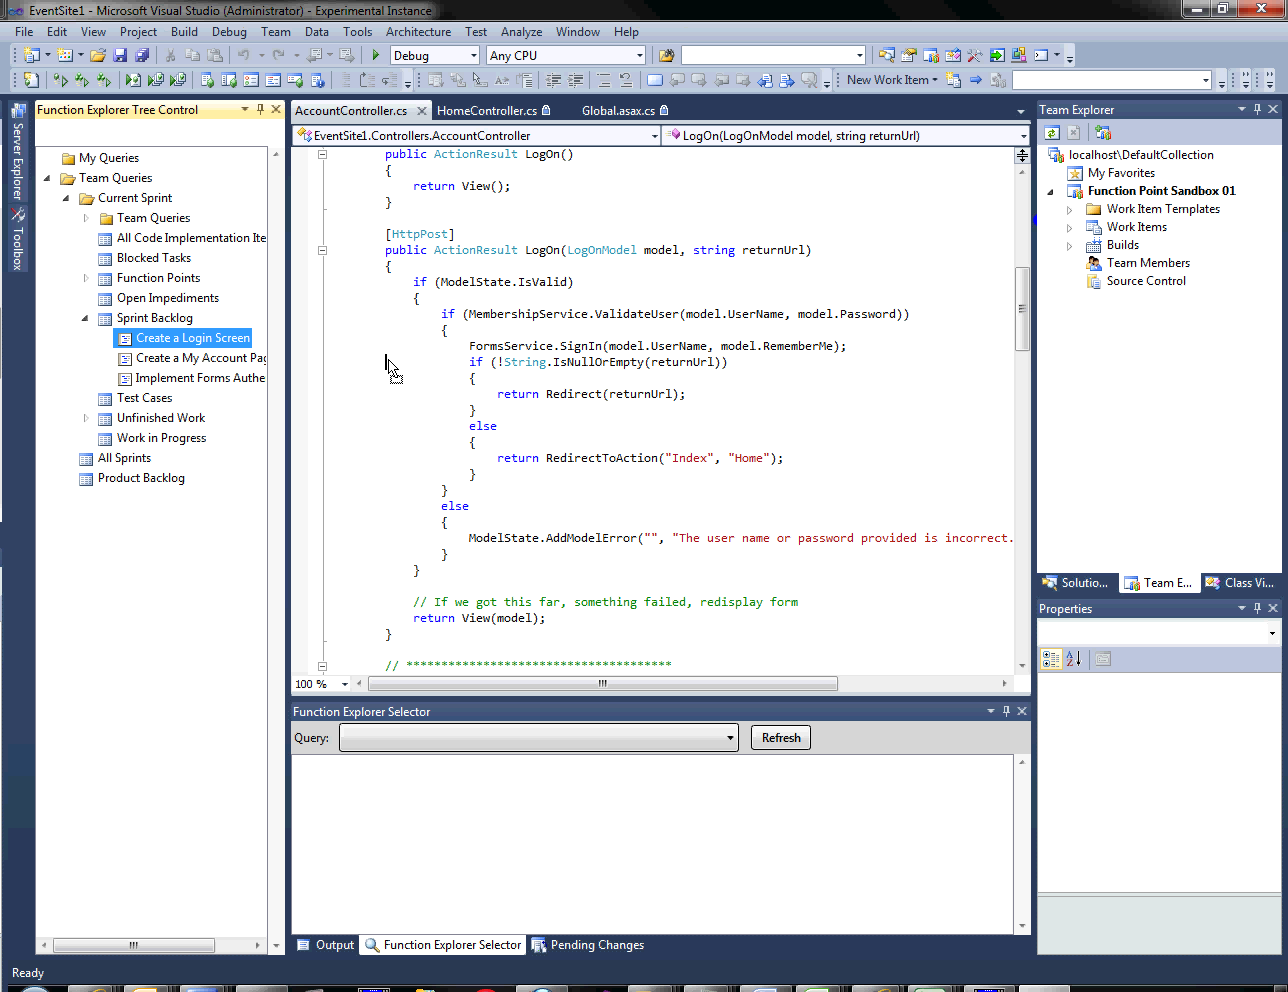Viewport: 1288px width, 992px height.
Task: Select Create a Login Screen item
Action: tap(192, 338)
